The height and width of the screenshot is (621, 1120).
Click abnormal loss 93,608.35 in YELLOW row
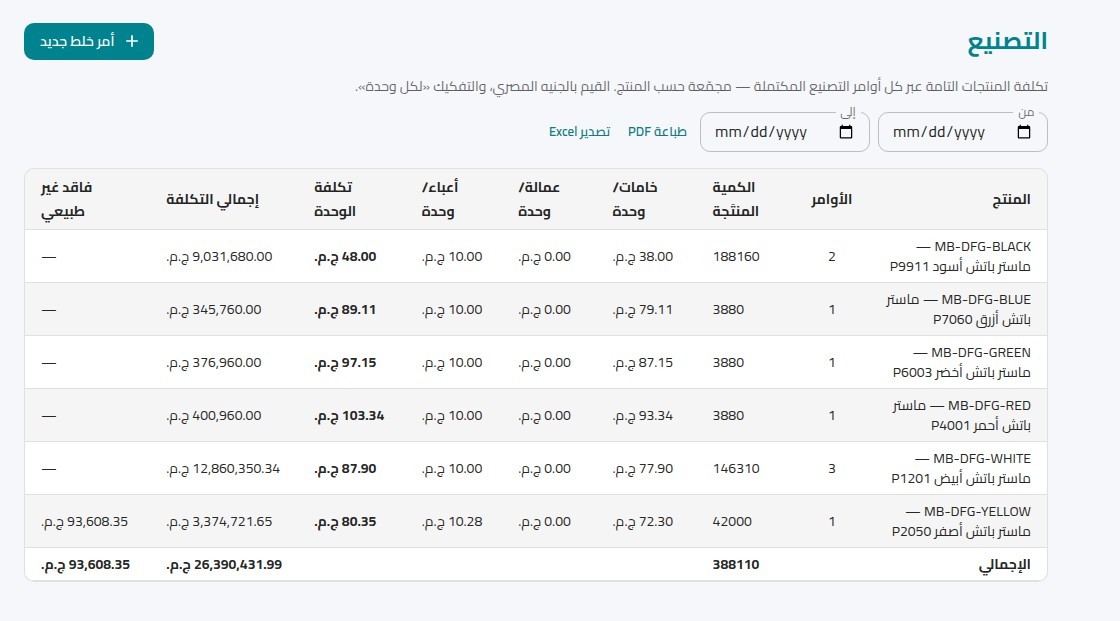[x=84, y=522]
